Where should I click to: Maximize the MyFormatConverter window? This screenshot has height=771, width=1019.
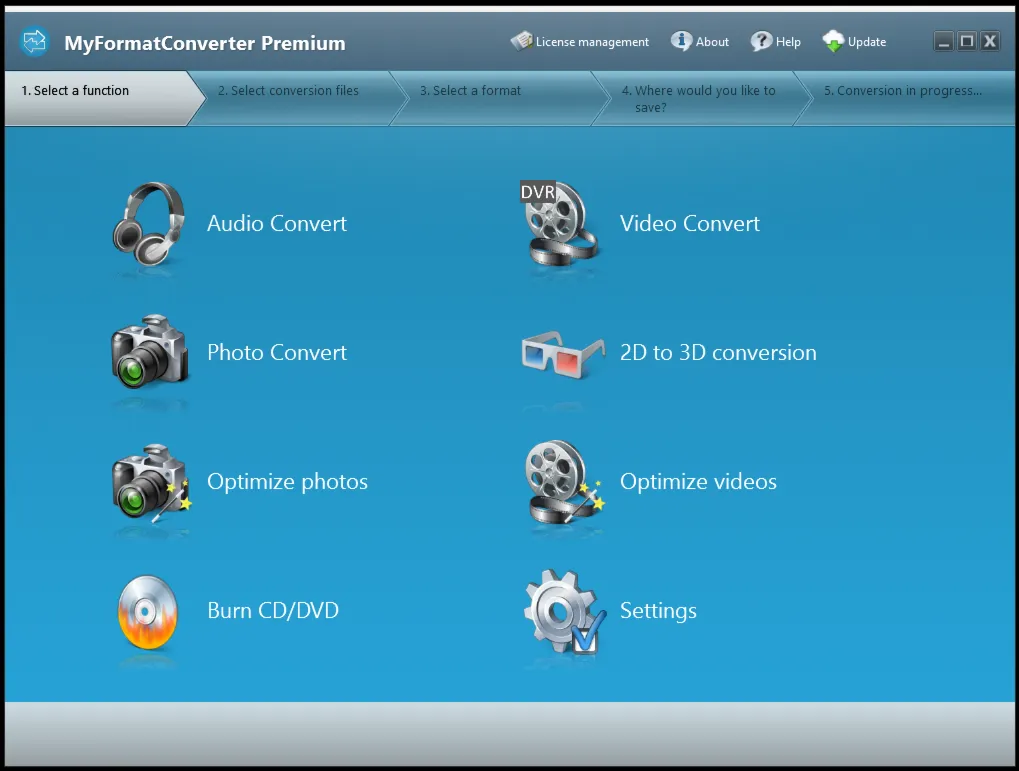[x=967, y=42]
